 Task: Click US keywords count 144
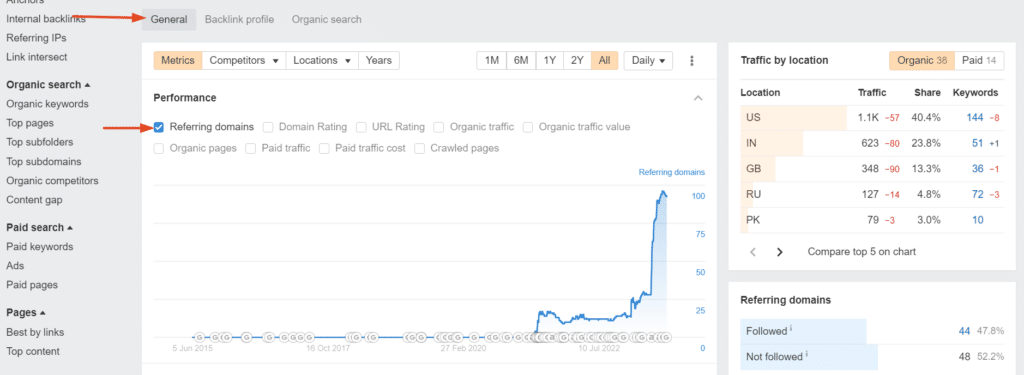[974, 118]
